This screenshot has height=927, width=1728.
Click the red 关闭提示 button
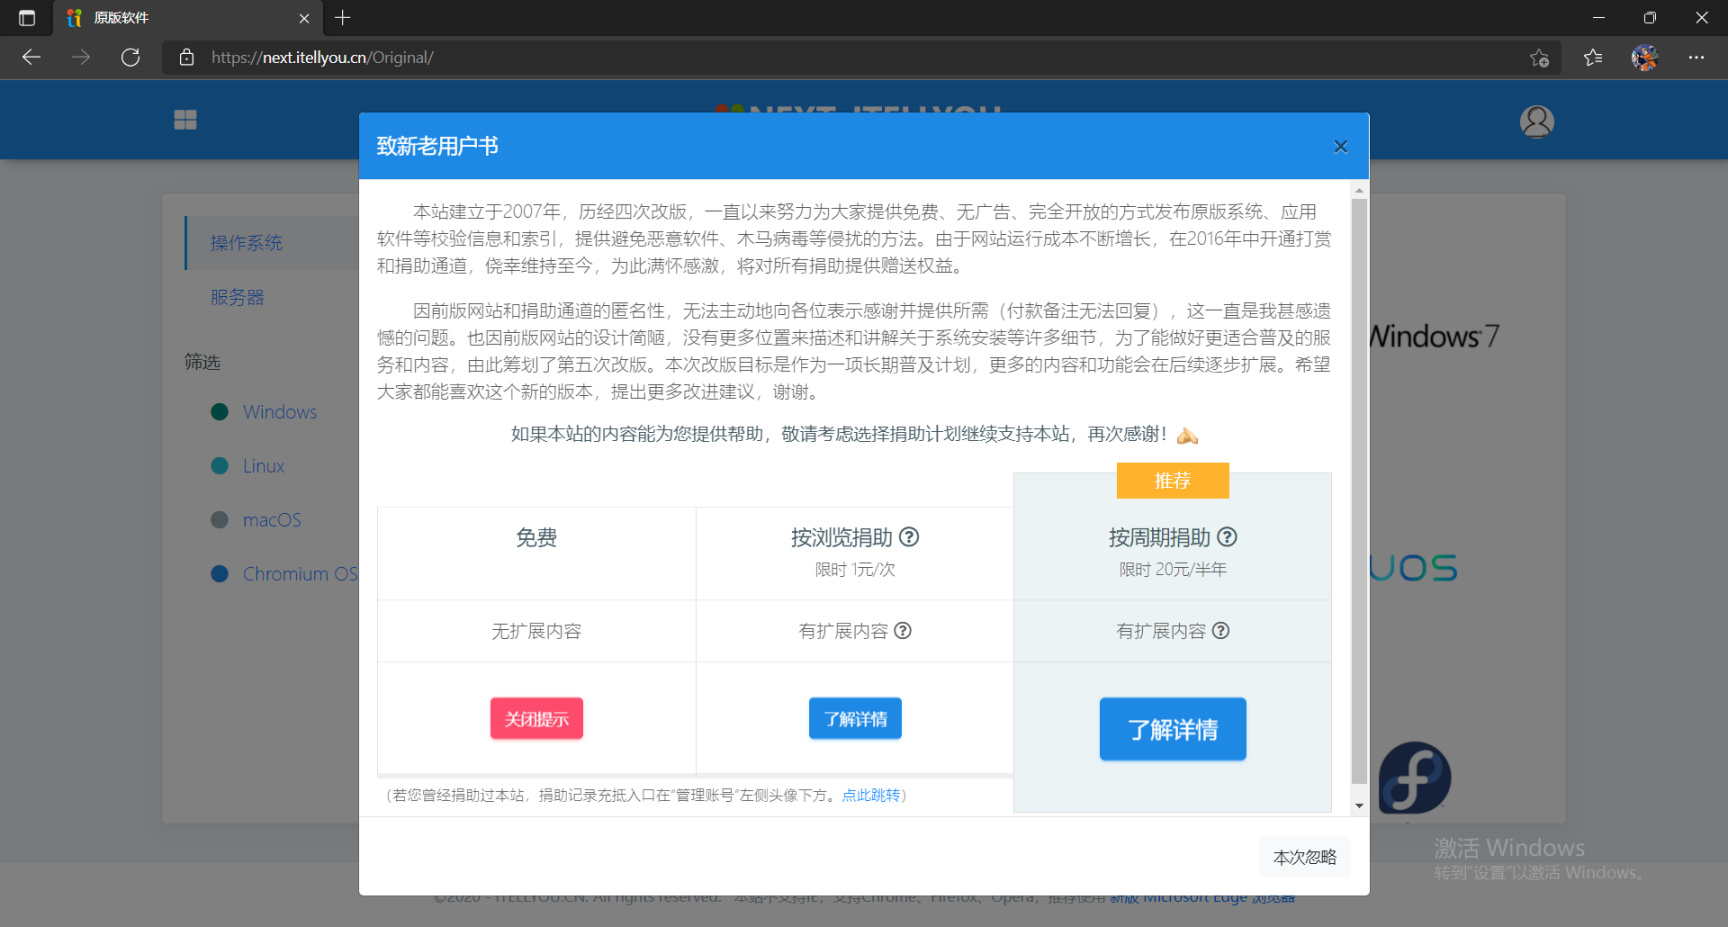(x=536, y=718)
